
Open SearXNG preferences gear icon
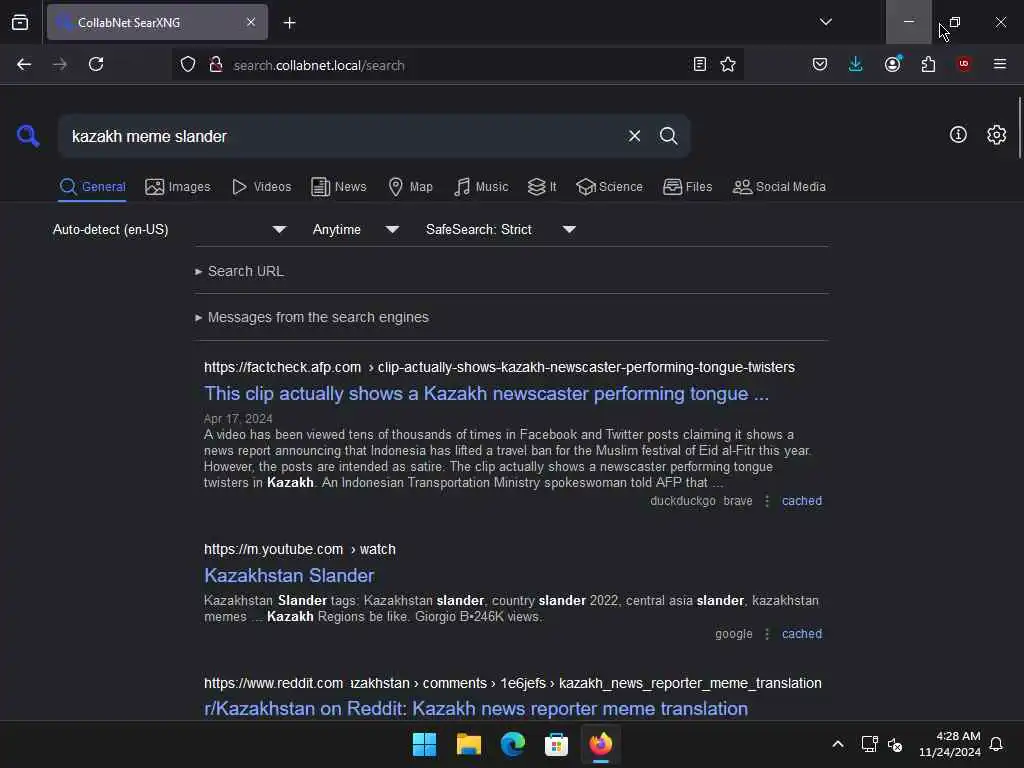pyautogui.click(x=996, y=135)
